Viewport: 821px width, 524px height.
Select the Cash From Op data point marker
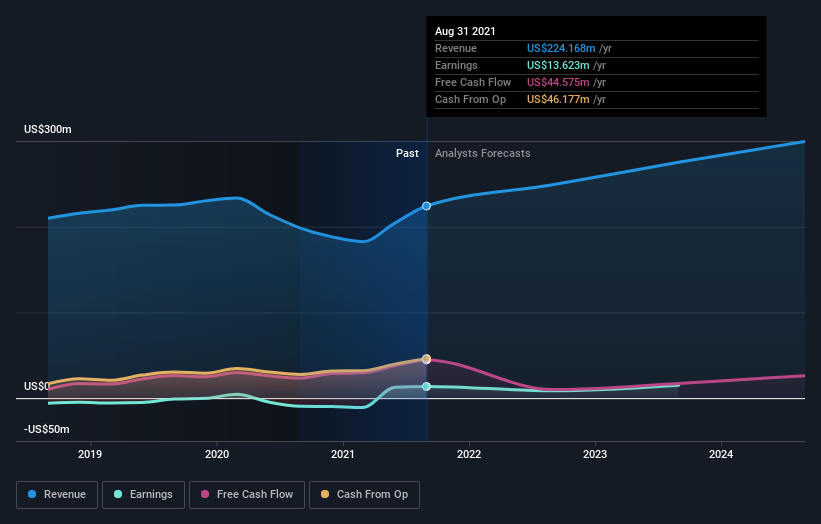(427, 359)
